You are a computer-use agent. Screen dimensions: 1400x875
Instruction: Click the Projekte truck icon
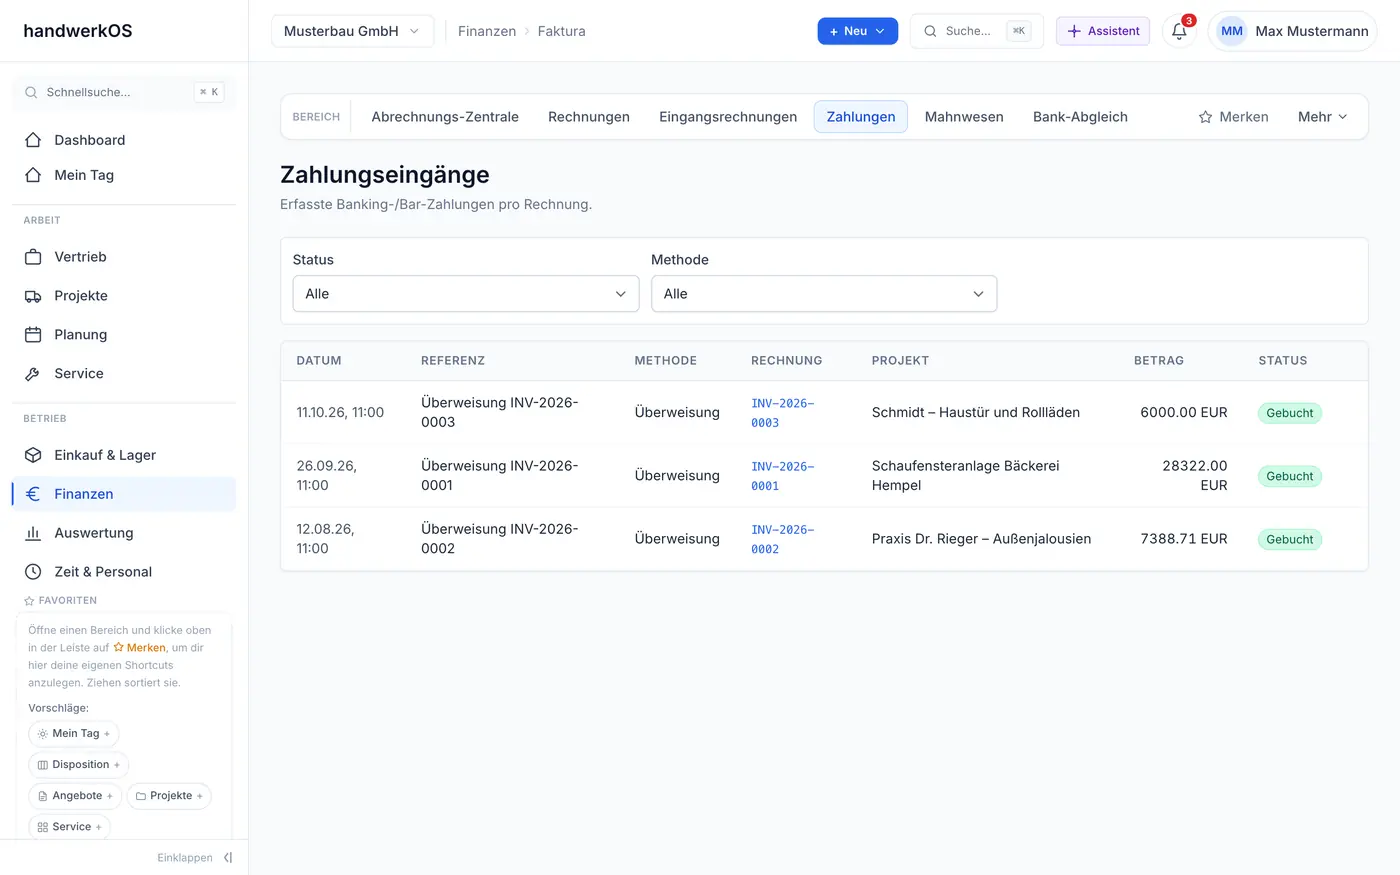pos(33,296)
